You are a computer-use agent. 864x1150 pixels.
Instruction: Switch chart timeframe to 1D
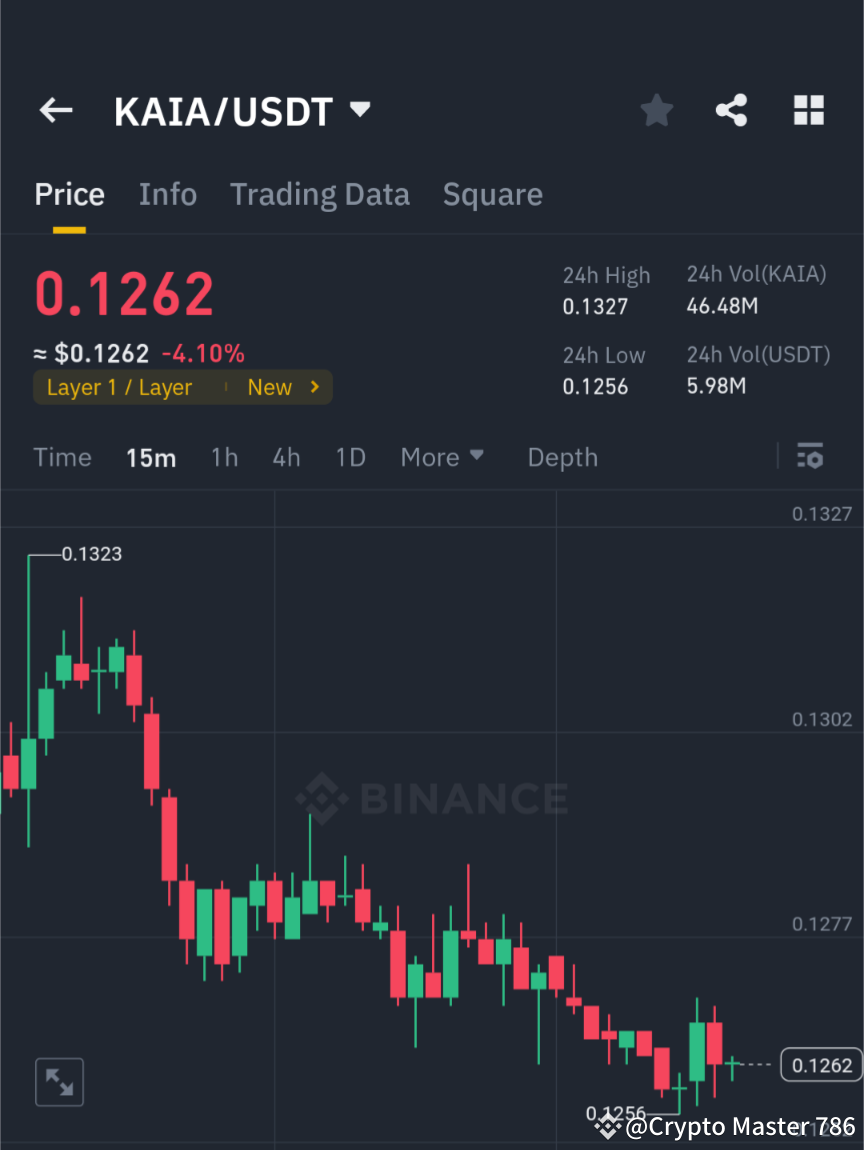coord(350,456)
